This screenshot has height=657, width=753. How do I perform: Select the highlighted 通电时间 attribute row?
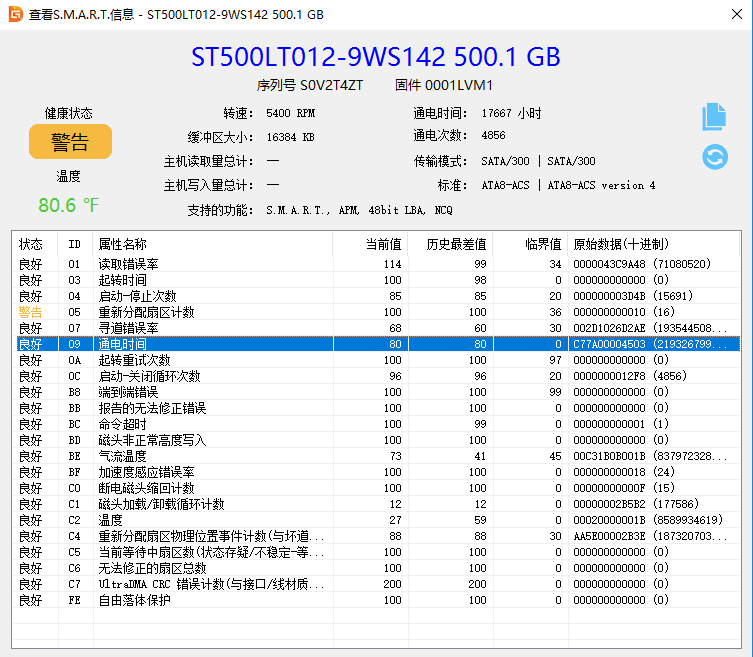378,344
